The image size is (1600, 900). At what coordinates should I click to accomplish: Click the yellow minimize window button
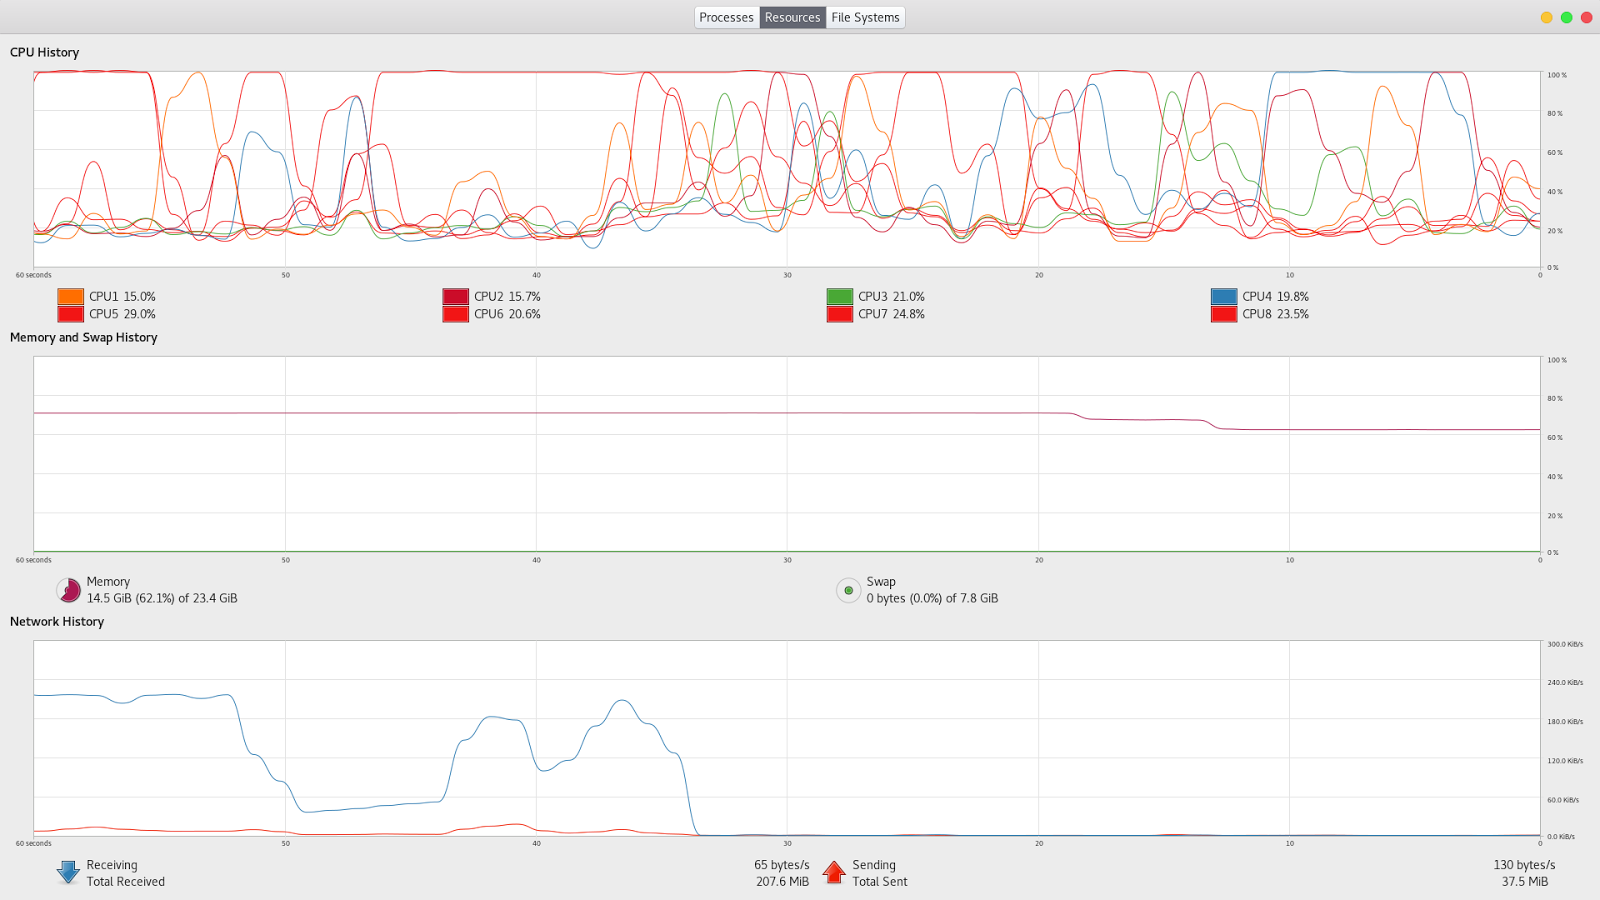[1546, 17]
